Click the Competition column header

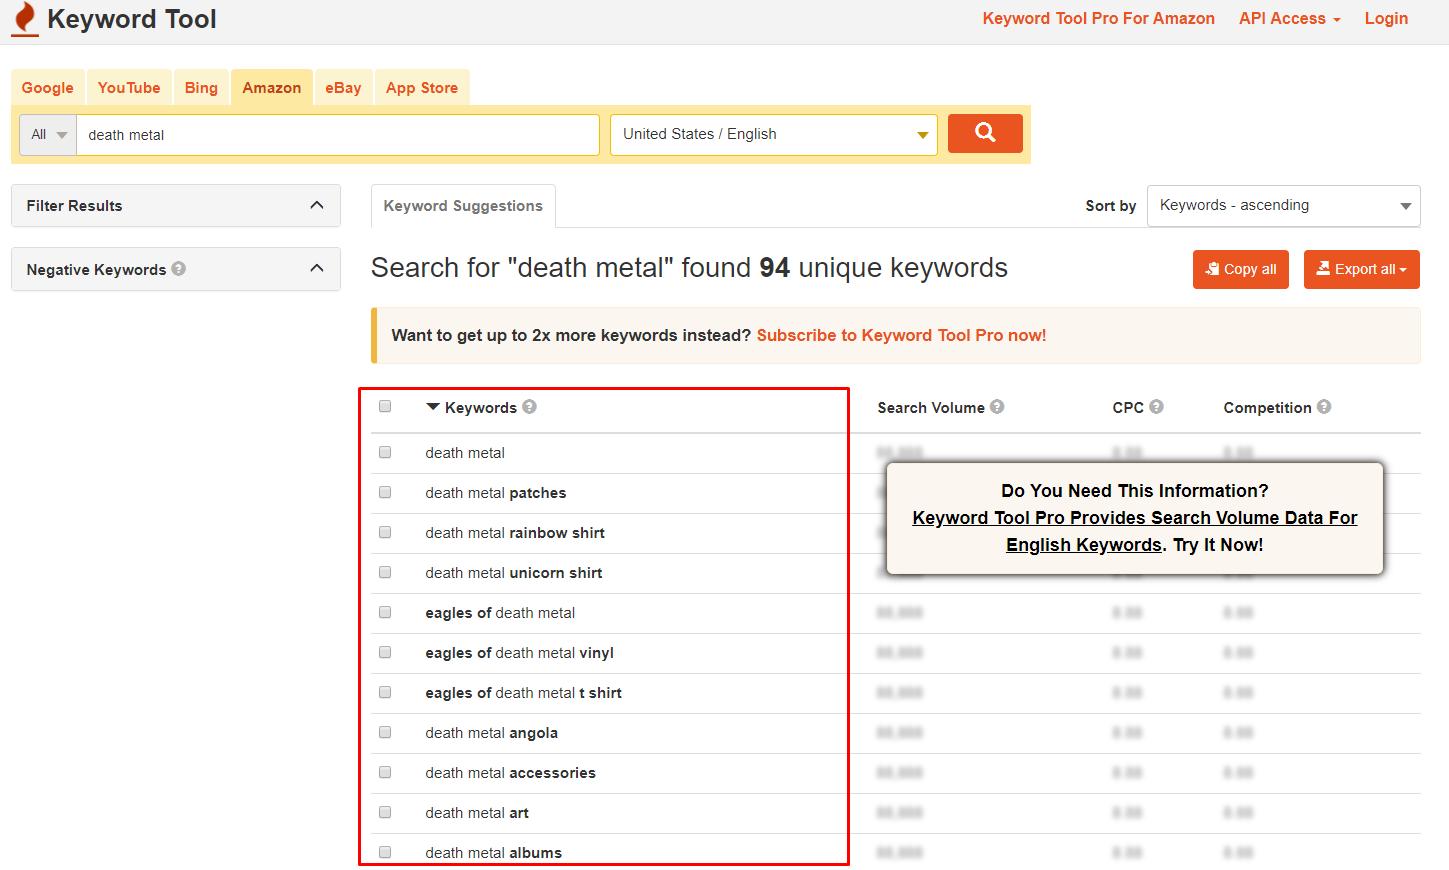(1267, 407)
